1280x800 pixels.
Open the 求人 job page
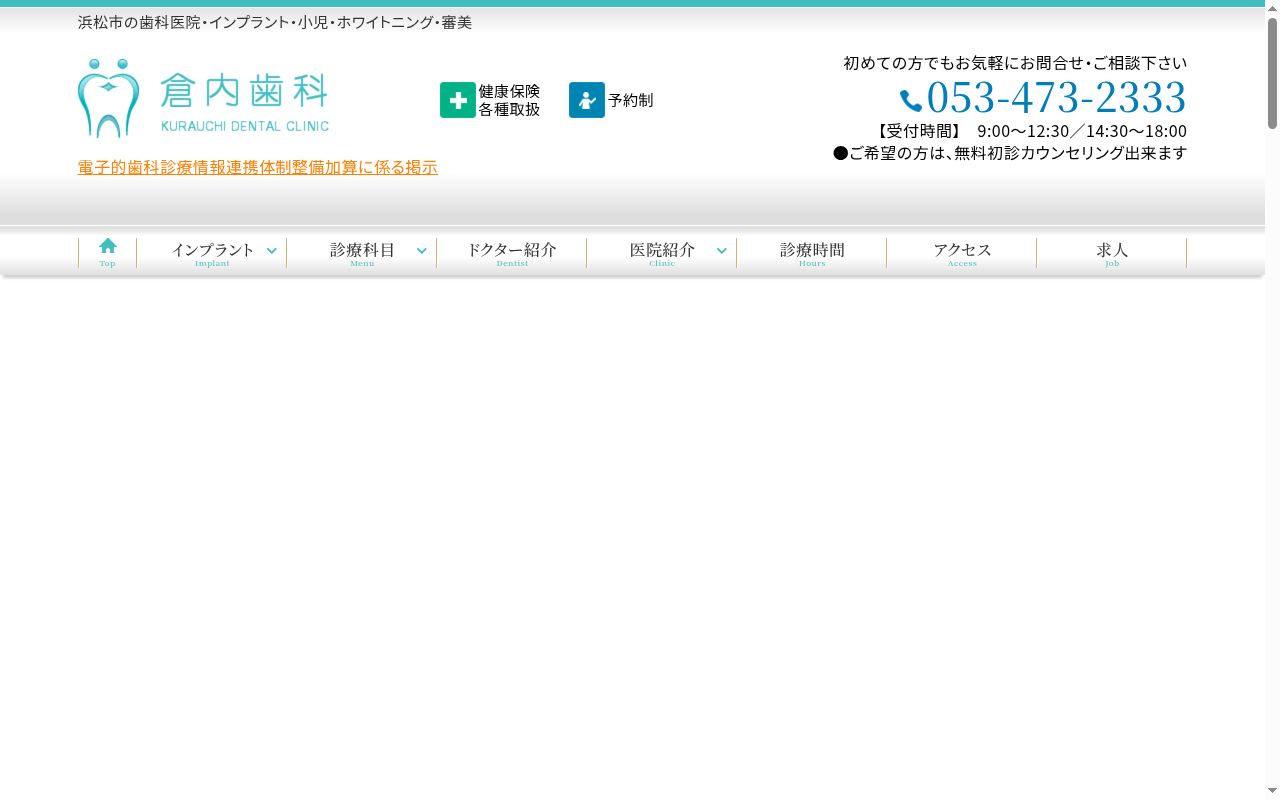click(x=1112, y=252)
